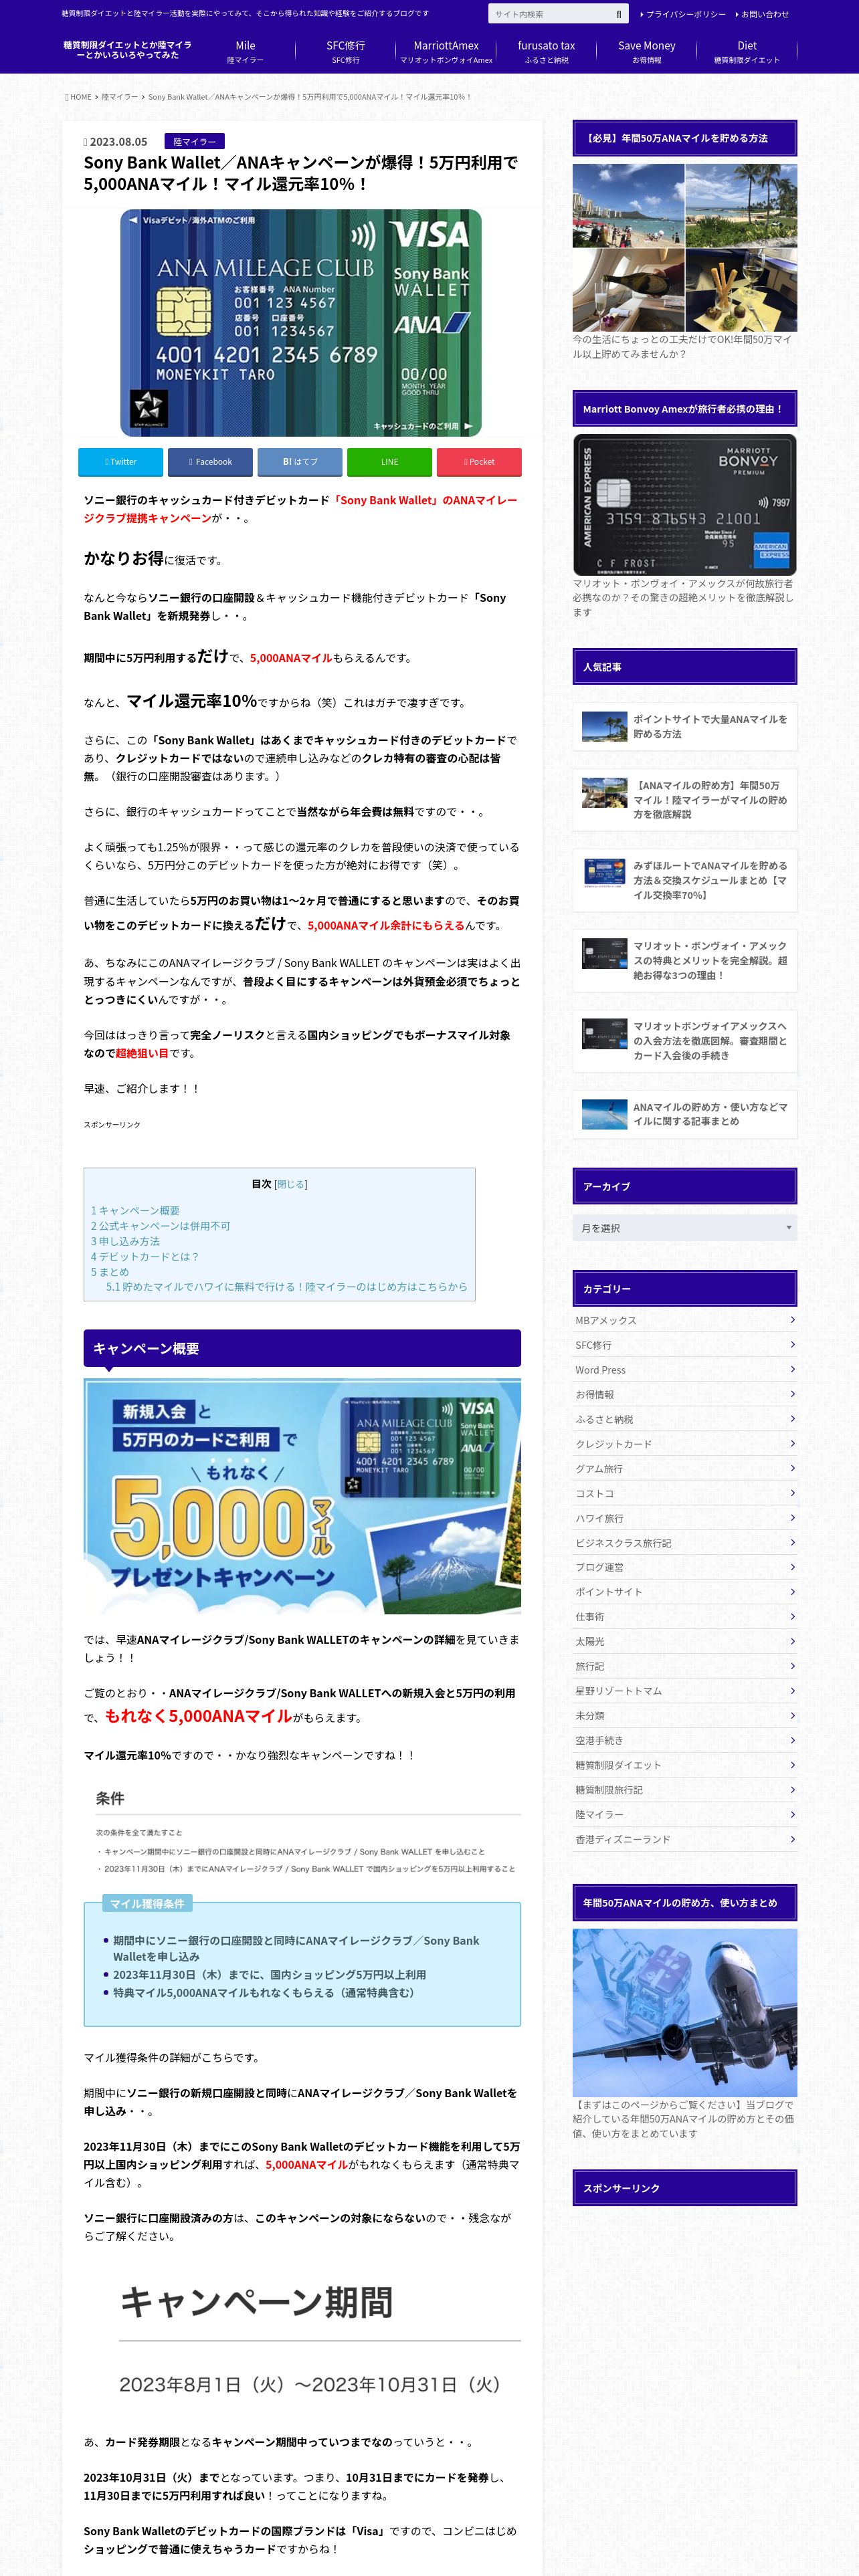The width and height of the screenshot is (859, 2576).
Task: Bookmark with the B! はてブ button
Action: pos(299,462)
